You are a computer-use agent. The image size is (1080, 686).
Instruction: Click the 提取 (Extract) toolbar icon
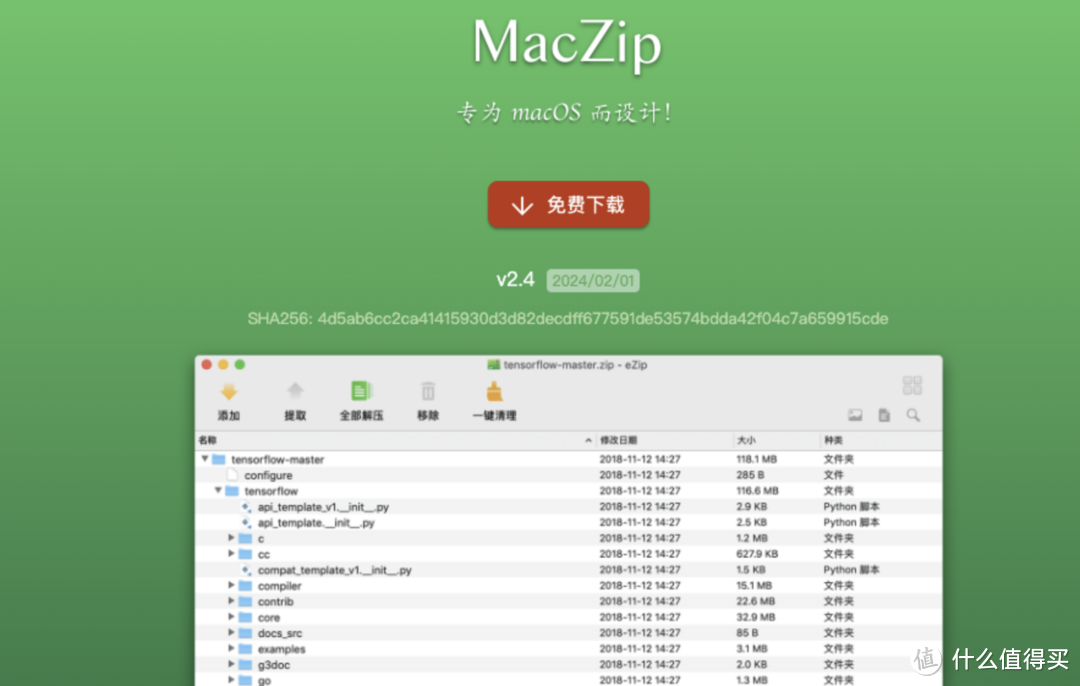pos(295,392)
